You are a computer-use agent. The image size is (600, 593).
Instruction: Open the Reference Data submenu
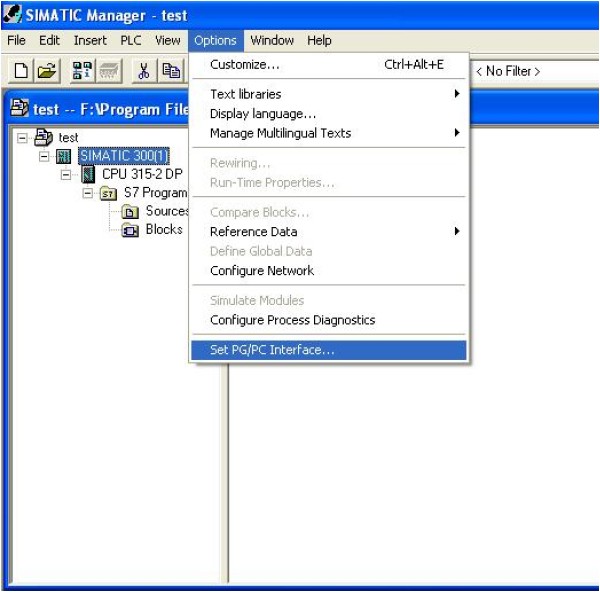coord(329,232)
